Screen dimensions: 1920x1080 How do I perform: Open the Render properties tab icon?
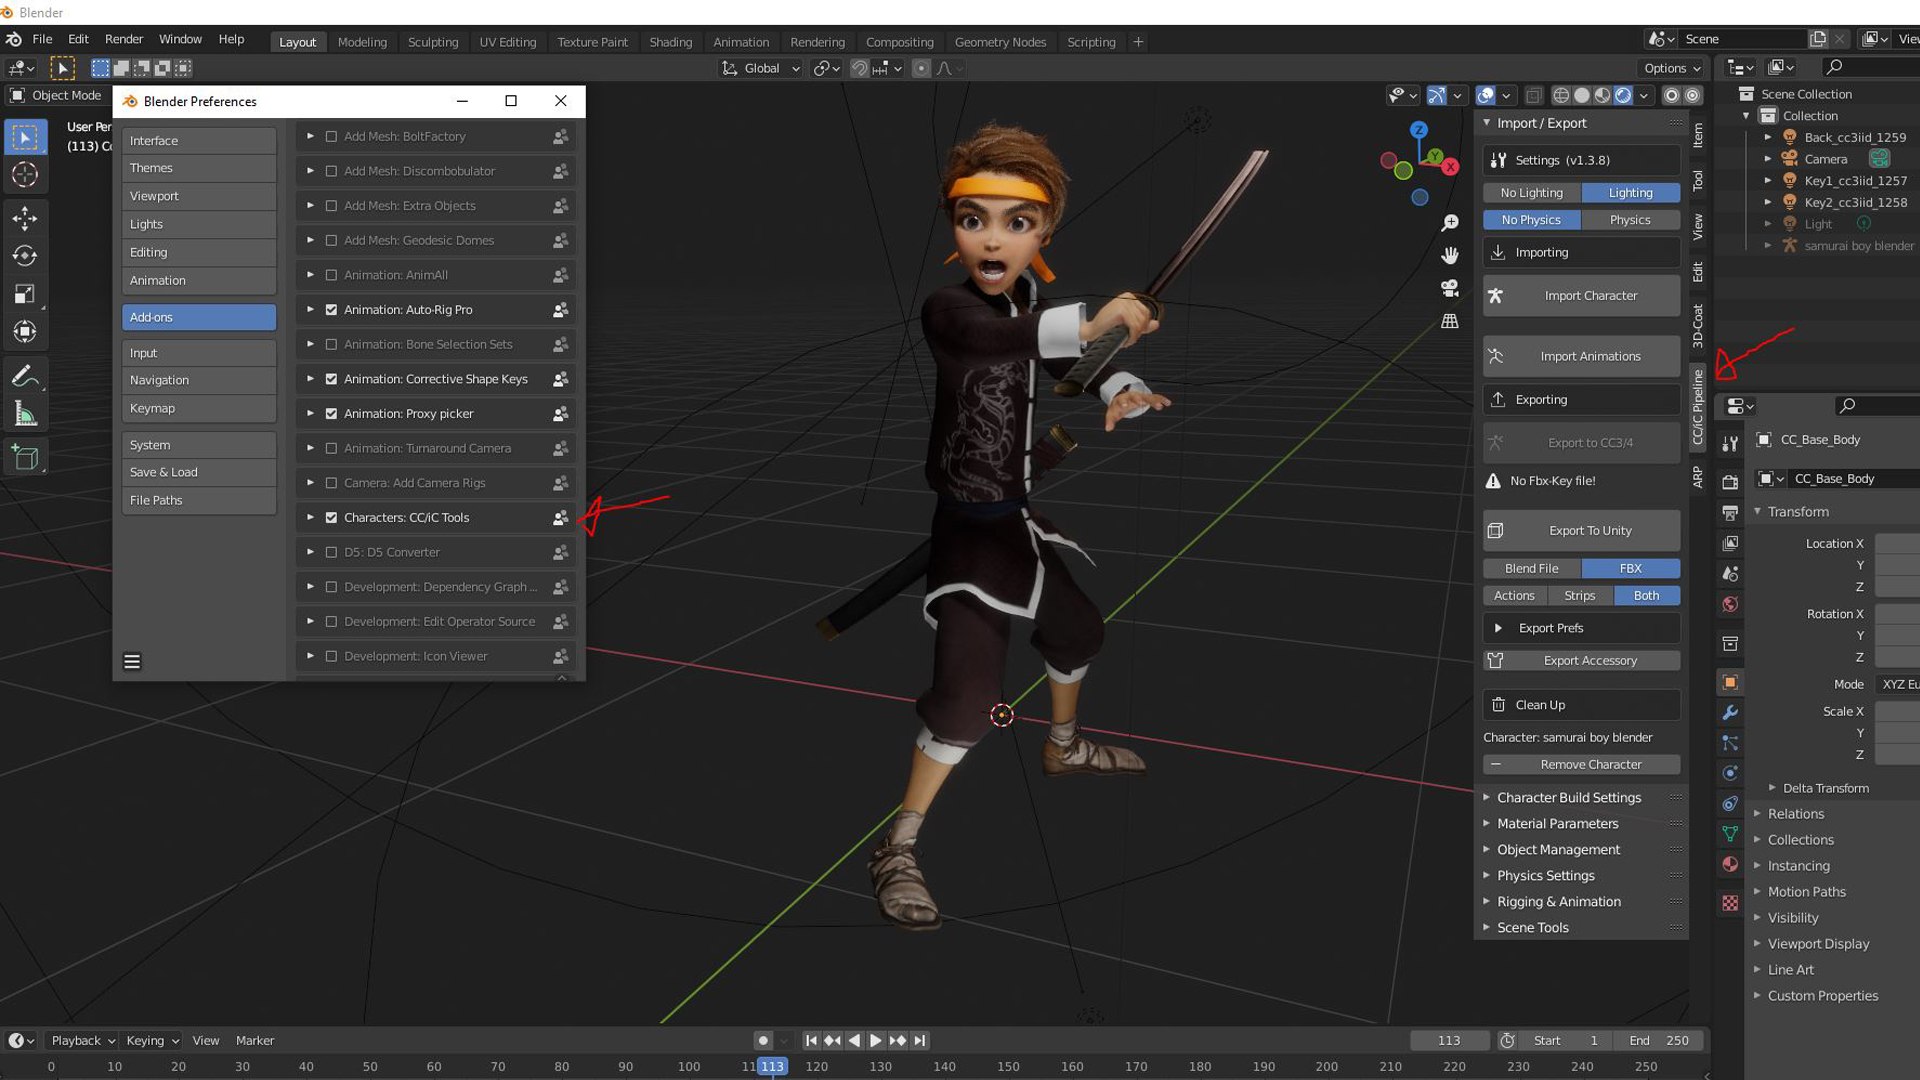1730,483
